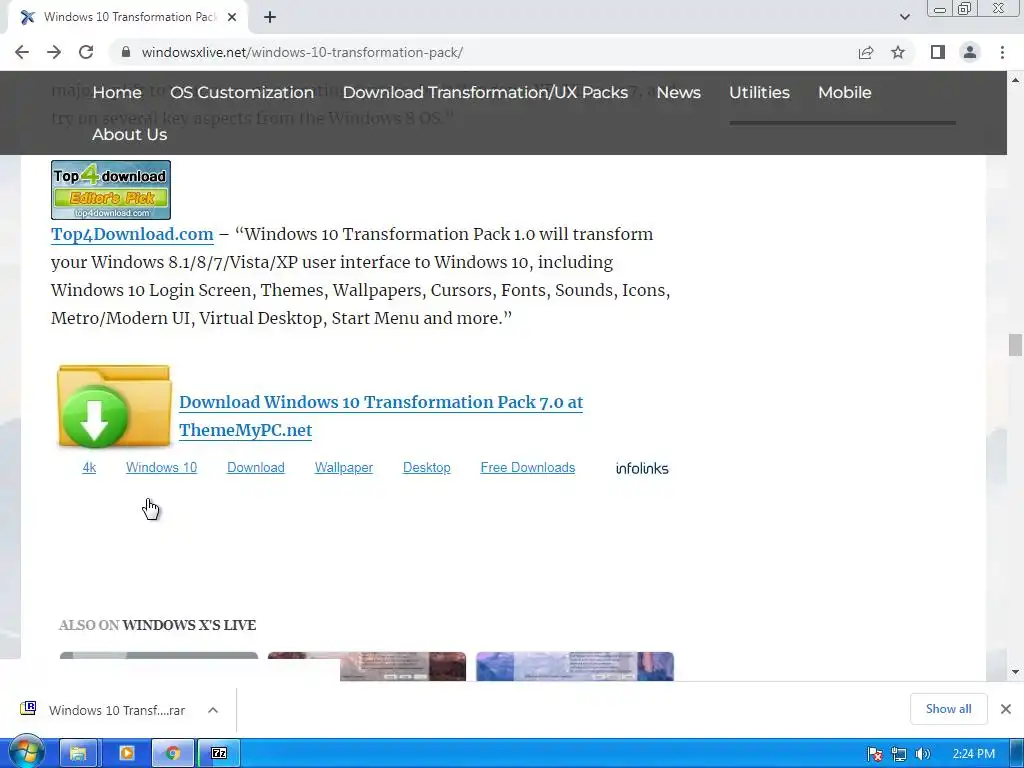1024x768 pixels.
Task: Close the downloads bar
Action: (1006, 709)
